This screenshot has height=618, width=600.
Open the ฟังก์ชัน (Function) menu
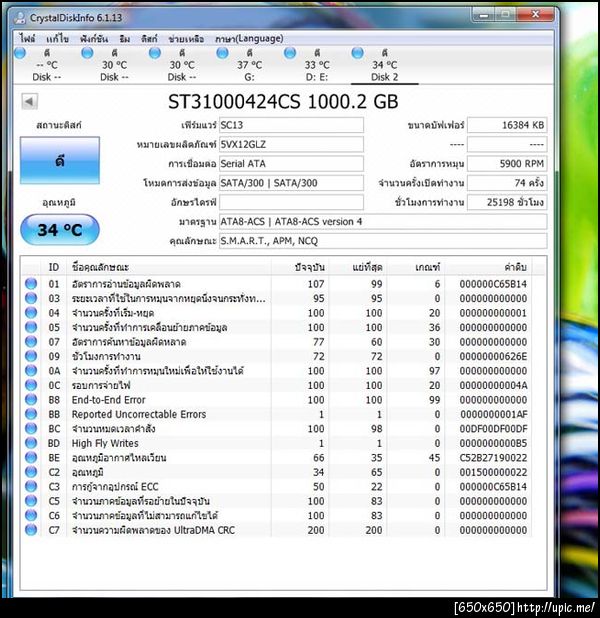(93, 39)
